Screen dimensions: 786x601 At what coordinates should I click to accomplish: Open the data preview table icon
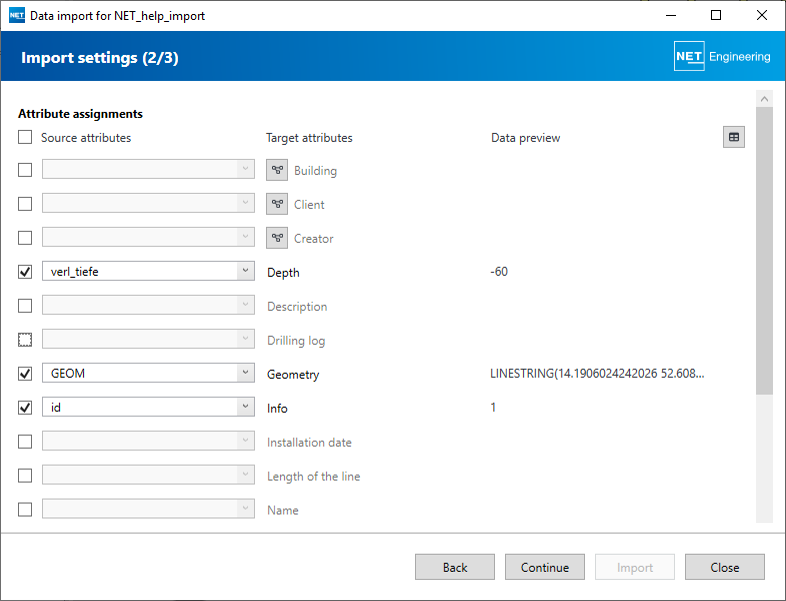coord(734,137)
